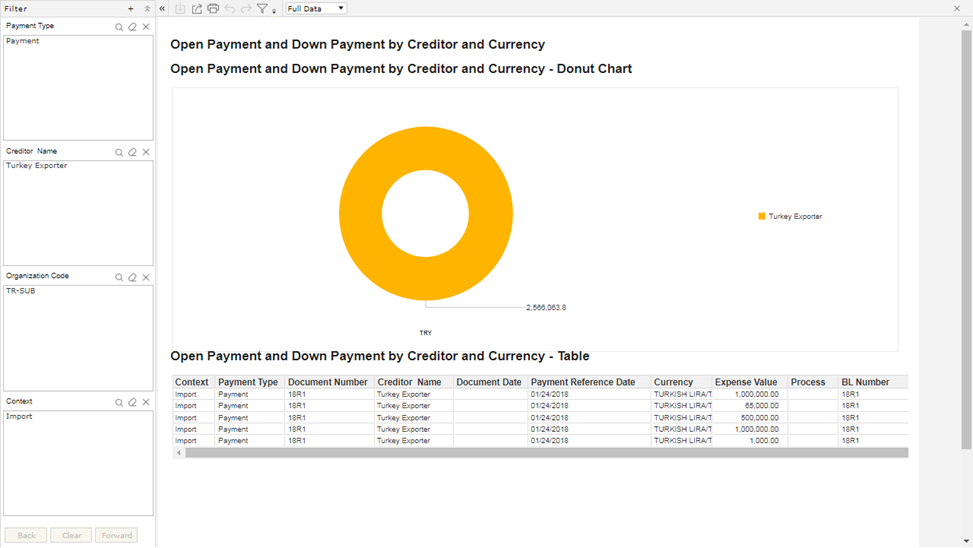The height and width of the screenshot is (548, 973).
Task: Select TR-SUB in Organization Code list
Action: coord(20,291)
